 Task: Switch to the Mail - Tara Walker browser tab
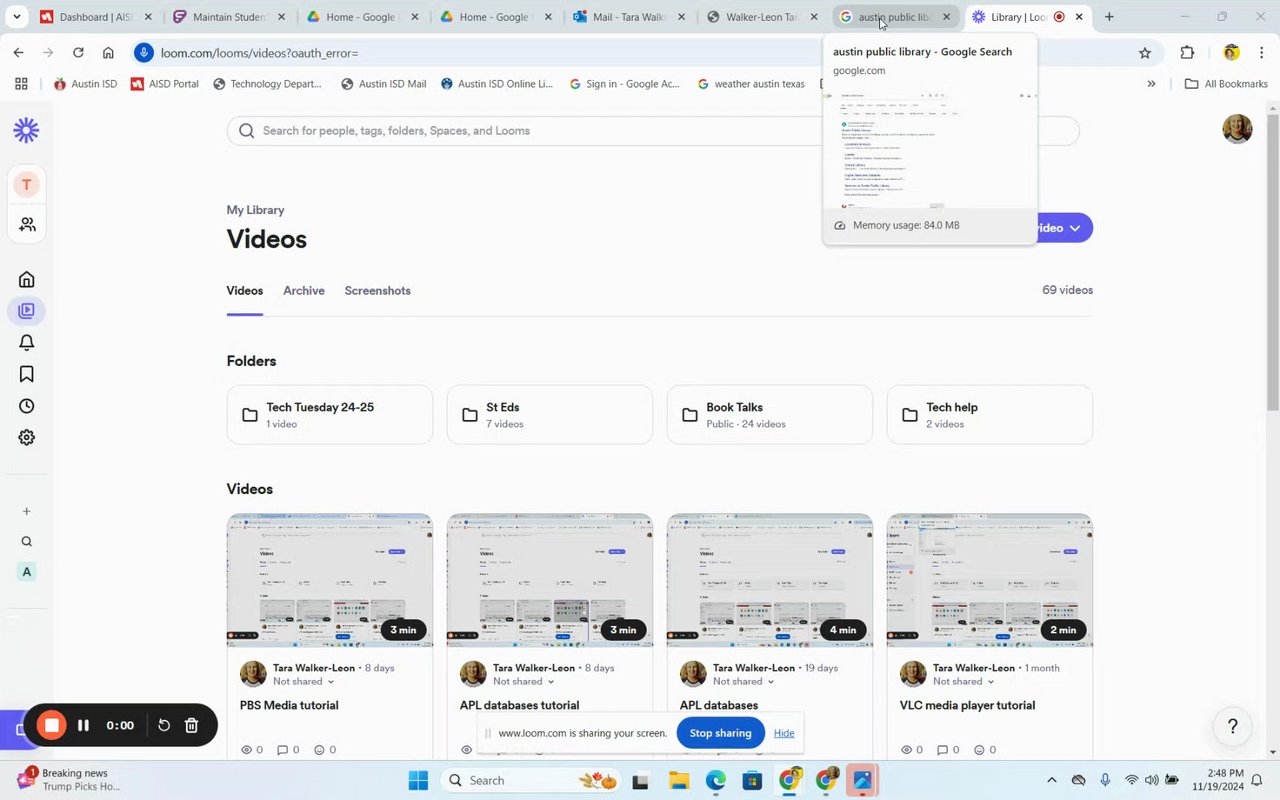pos(630,17)
